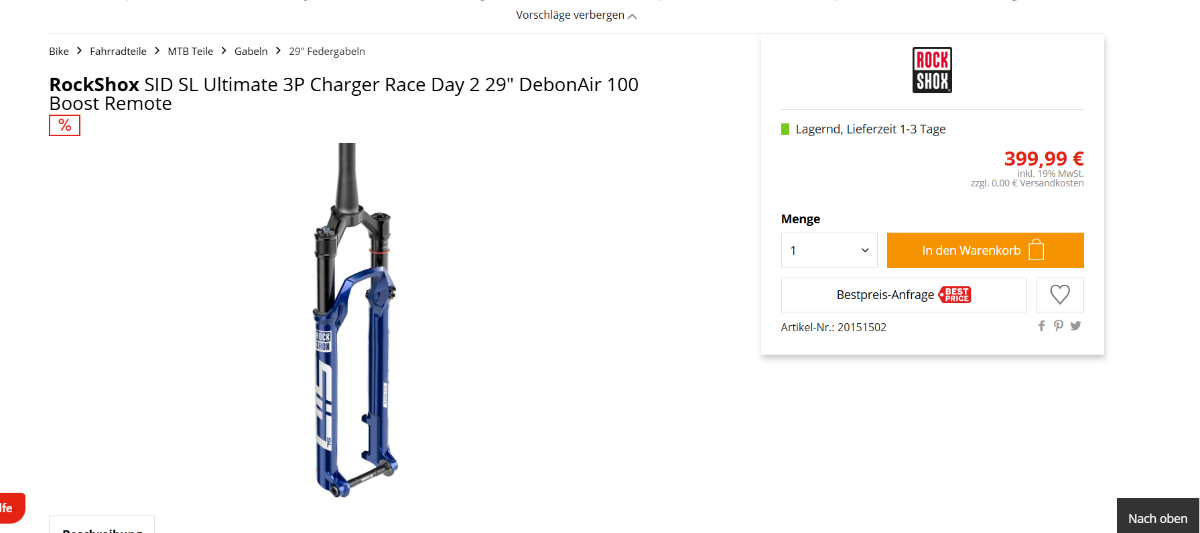
Task: Click In den Warenkorb button
Action: pyautogui.click(x=985, y=250)
